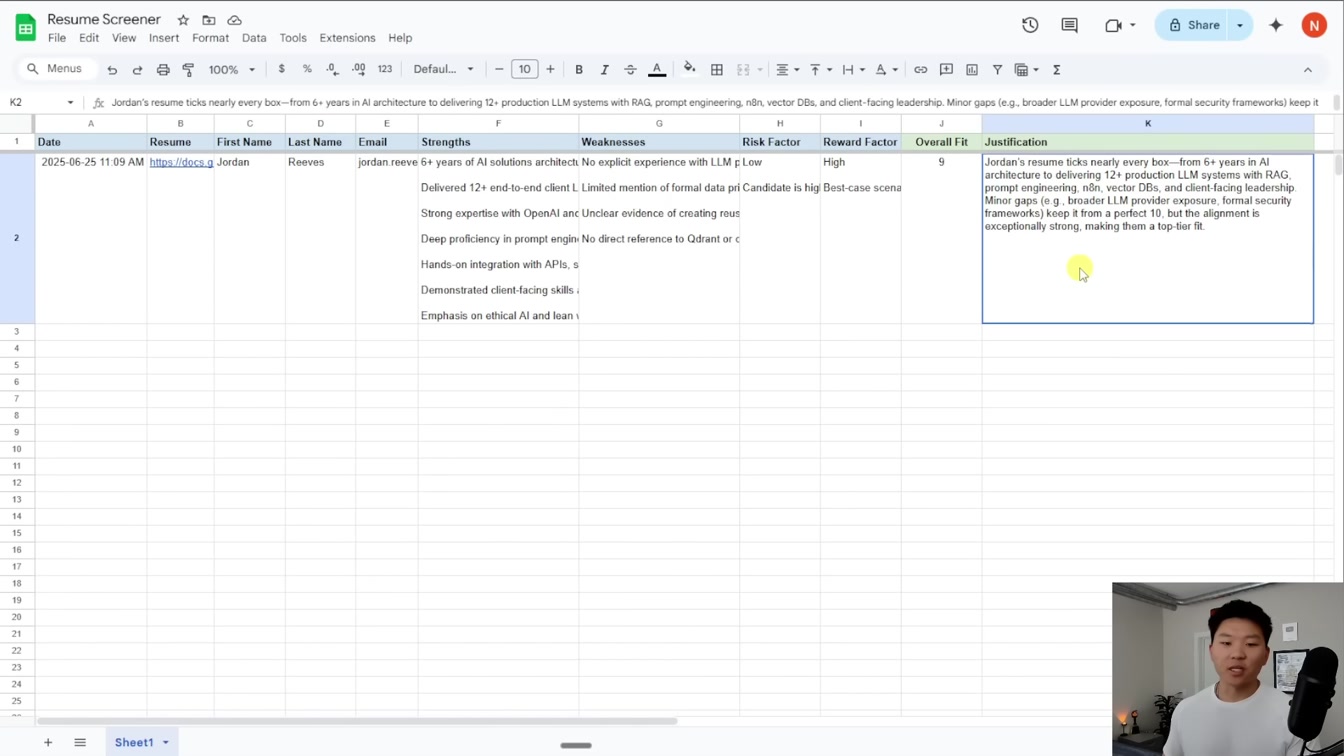
Task: Move document to folder icon
Action: [209, 20]
